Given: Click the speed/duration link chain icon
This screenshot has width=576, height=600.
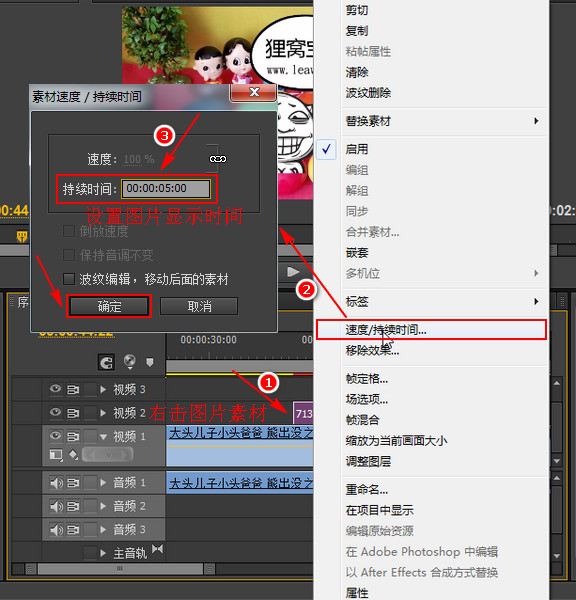Looking at the screenshot, I should (218, 159).
